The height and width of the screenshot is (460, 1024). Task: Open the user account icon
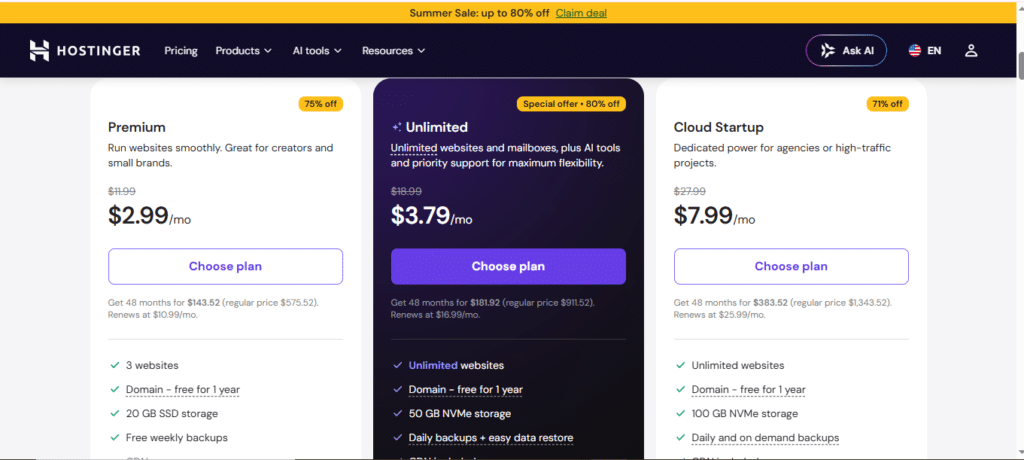point(971,50)
